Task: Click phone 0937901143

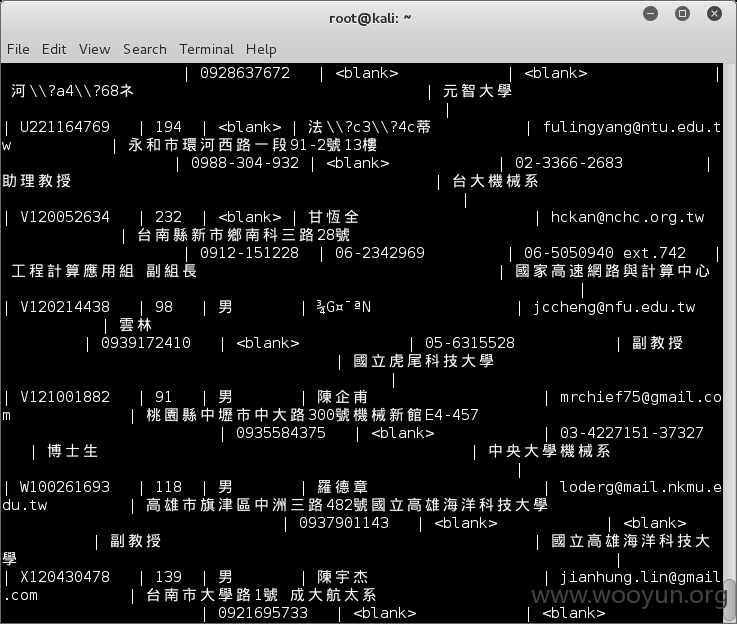Action: point(344,523)
